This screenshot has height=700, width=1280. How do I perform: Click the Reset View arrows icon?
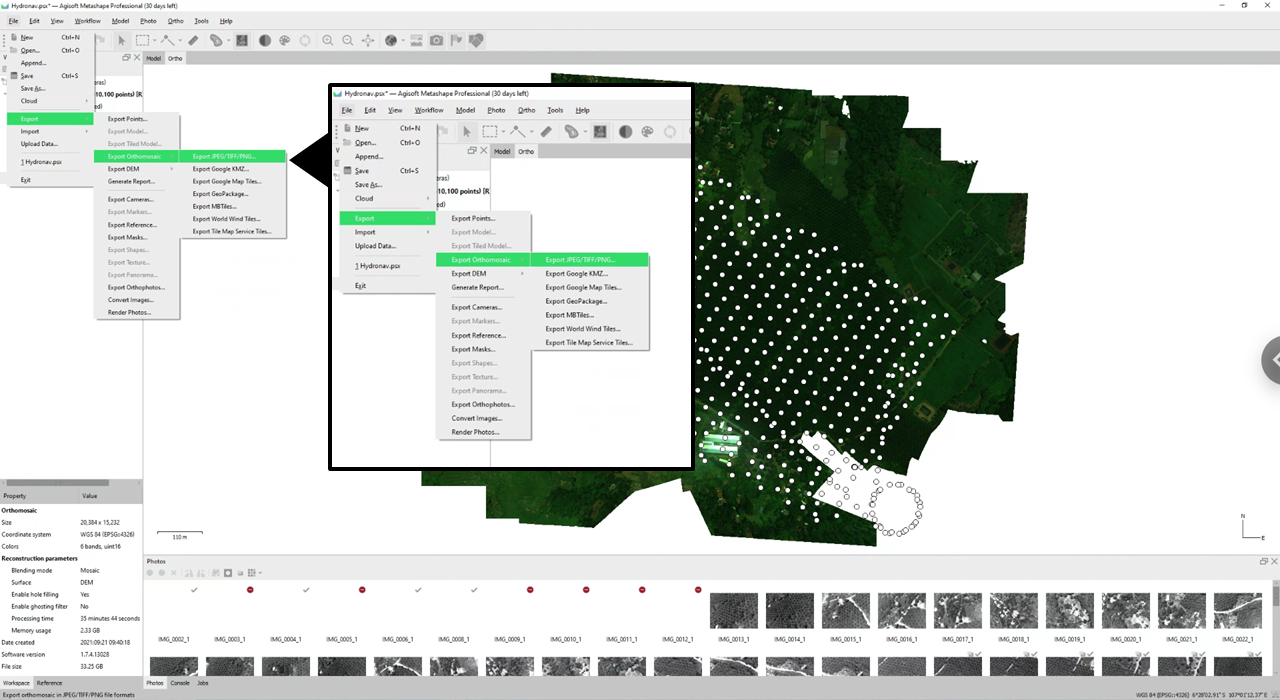click(x=368, y=41)
